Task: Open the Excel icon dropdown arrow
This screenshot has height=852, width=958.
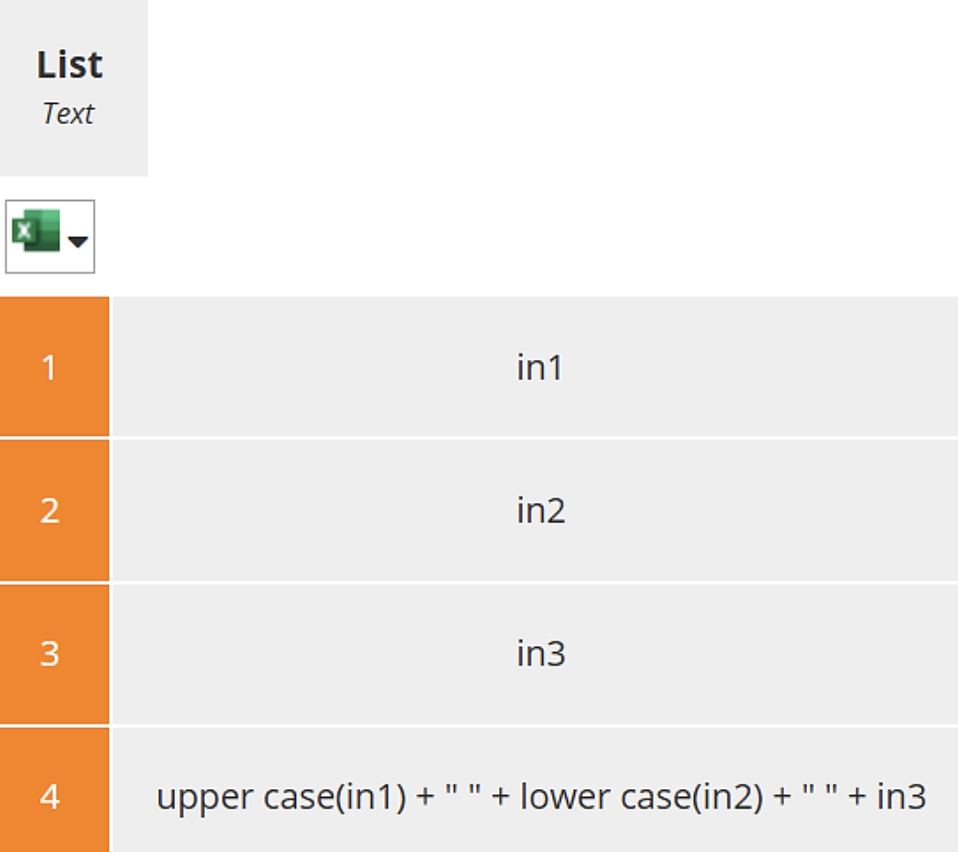Action: click(x=77, y=241)
